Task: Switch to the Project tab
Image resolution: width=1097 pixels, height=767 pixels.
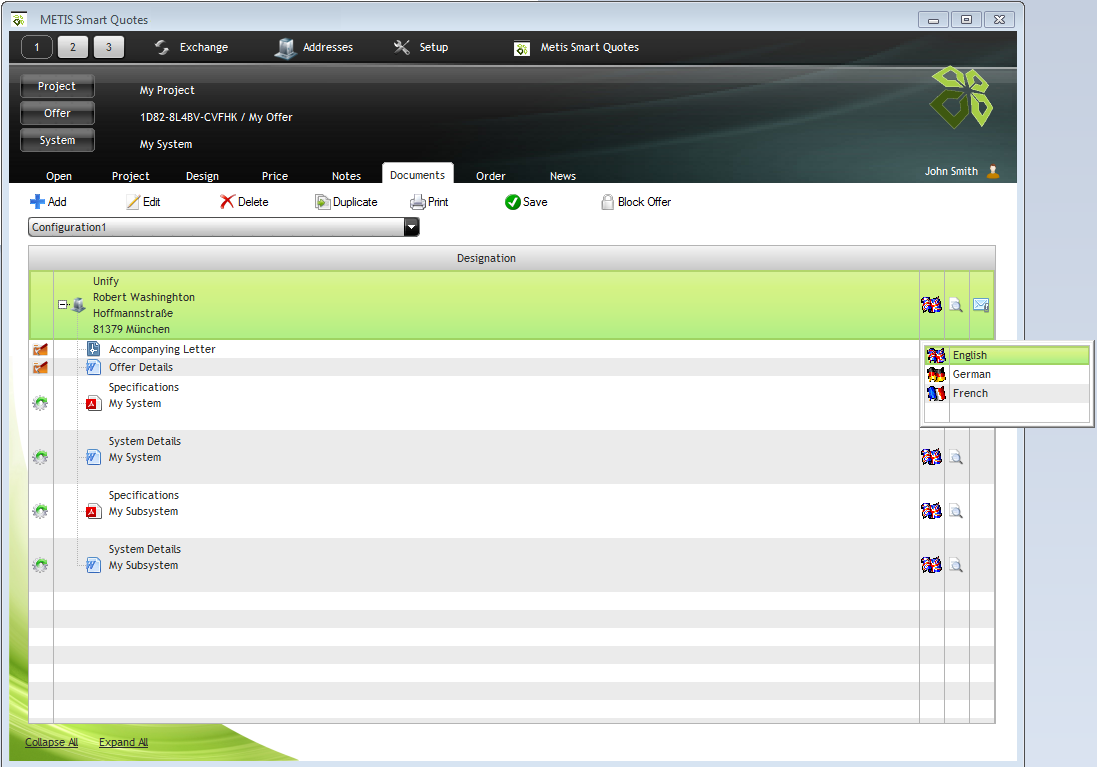Action: click(130, 176)
